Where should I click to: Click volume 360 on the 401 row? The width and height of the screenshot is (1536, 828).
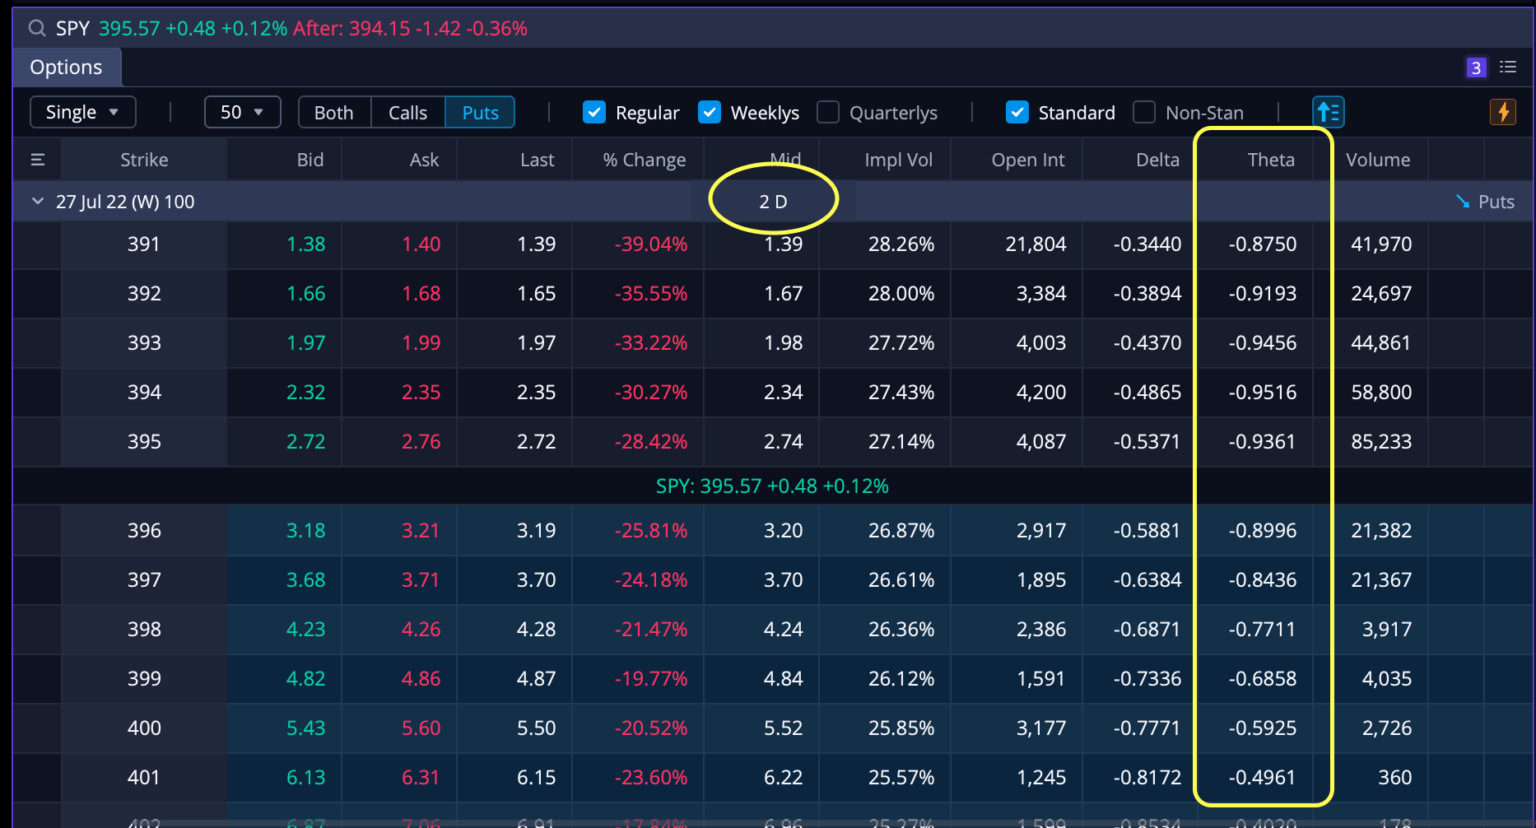click(1395, 778)
